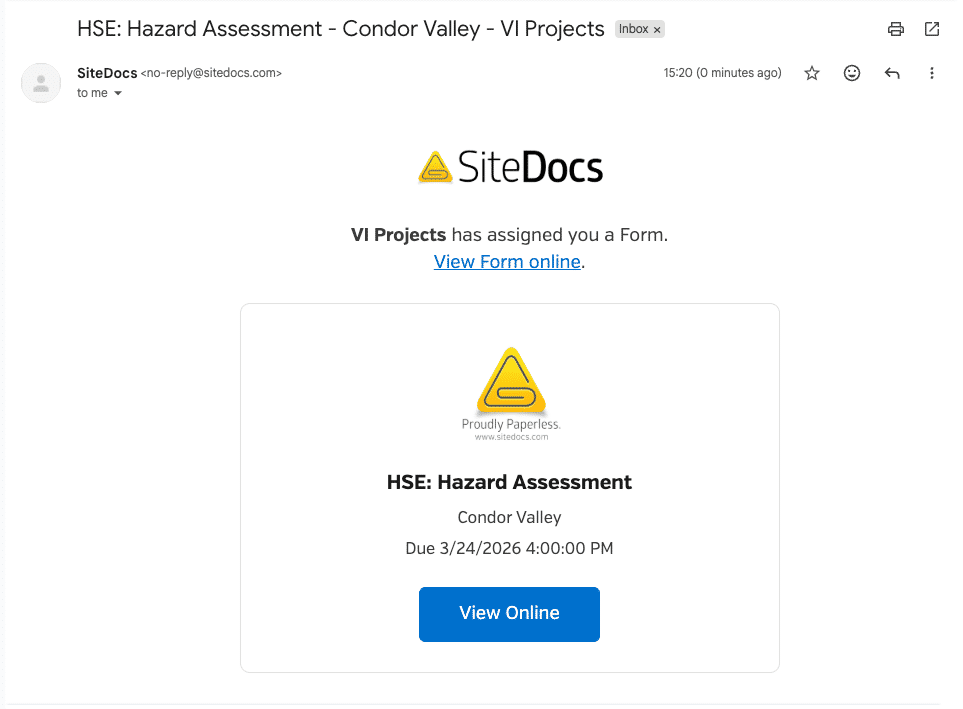This screenshot has height=709, width=963.
Task: Reply using the arrow icon
Action: 892,73
